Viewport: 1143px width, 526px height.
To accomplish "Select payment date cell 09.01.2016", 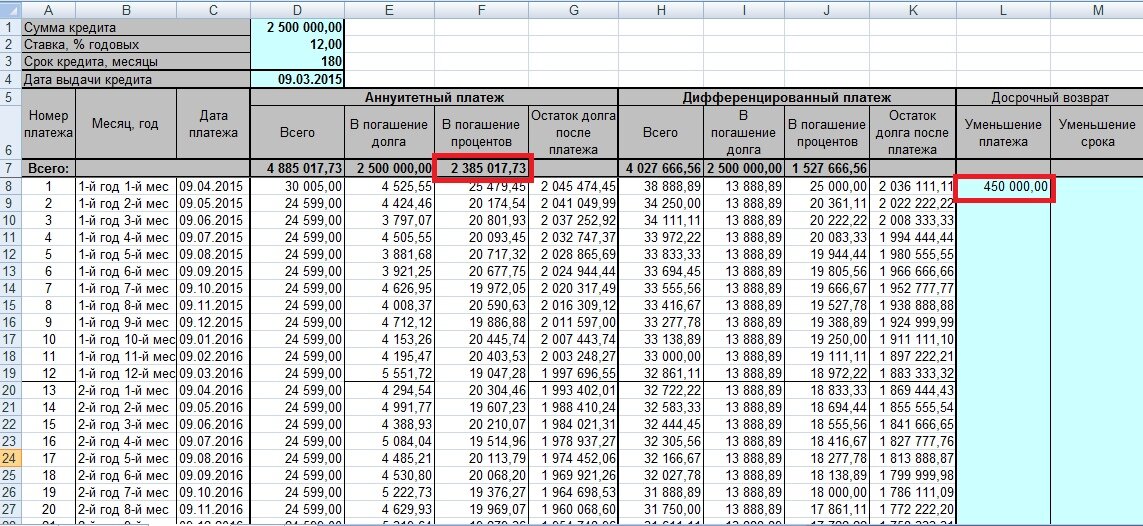I will 213,339.
